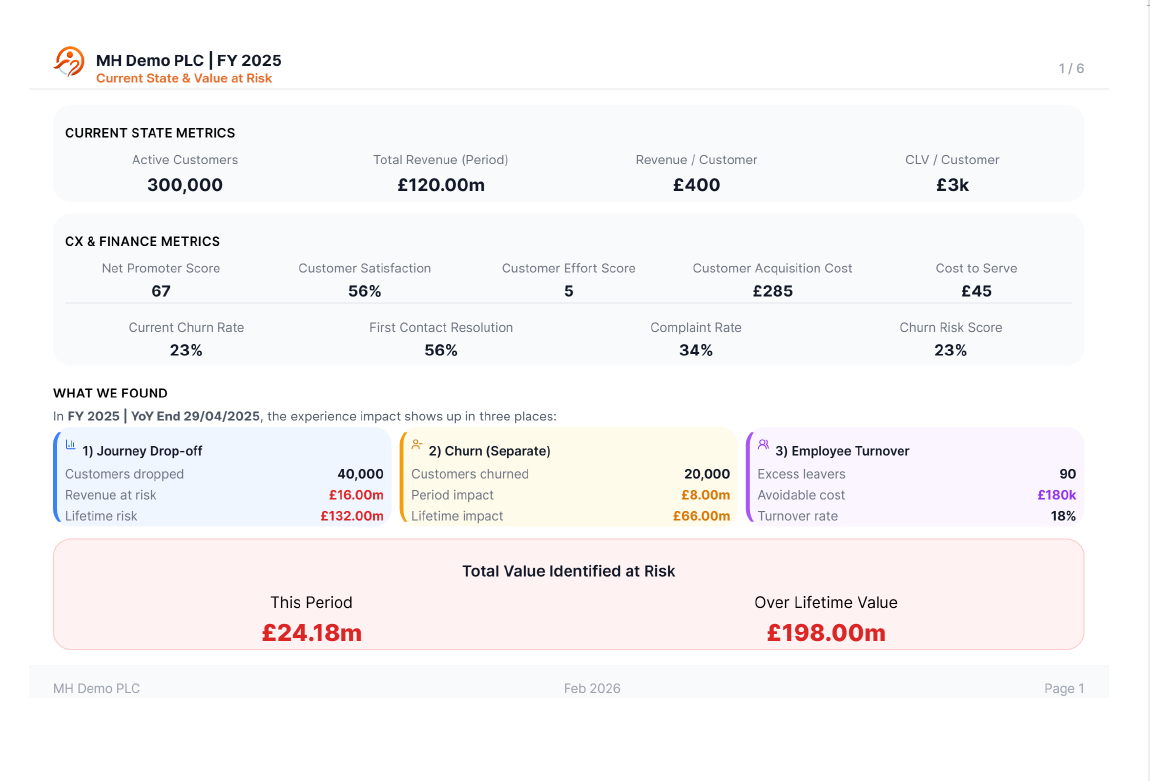The width and height of the screenshot is (1150, 781).
Task: Click the Customer Acquisition Cost value £285
Action: [772, 291]
